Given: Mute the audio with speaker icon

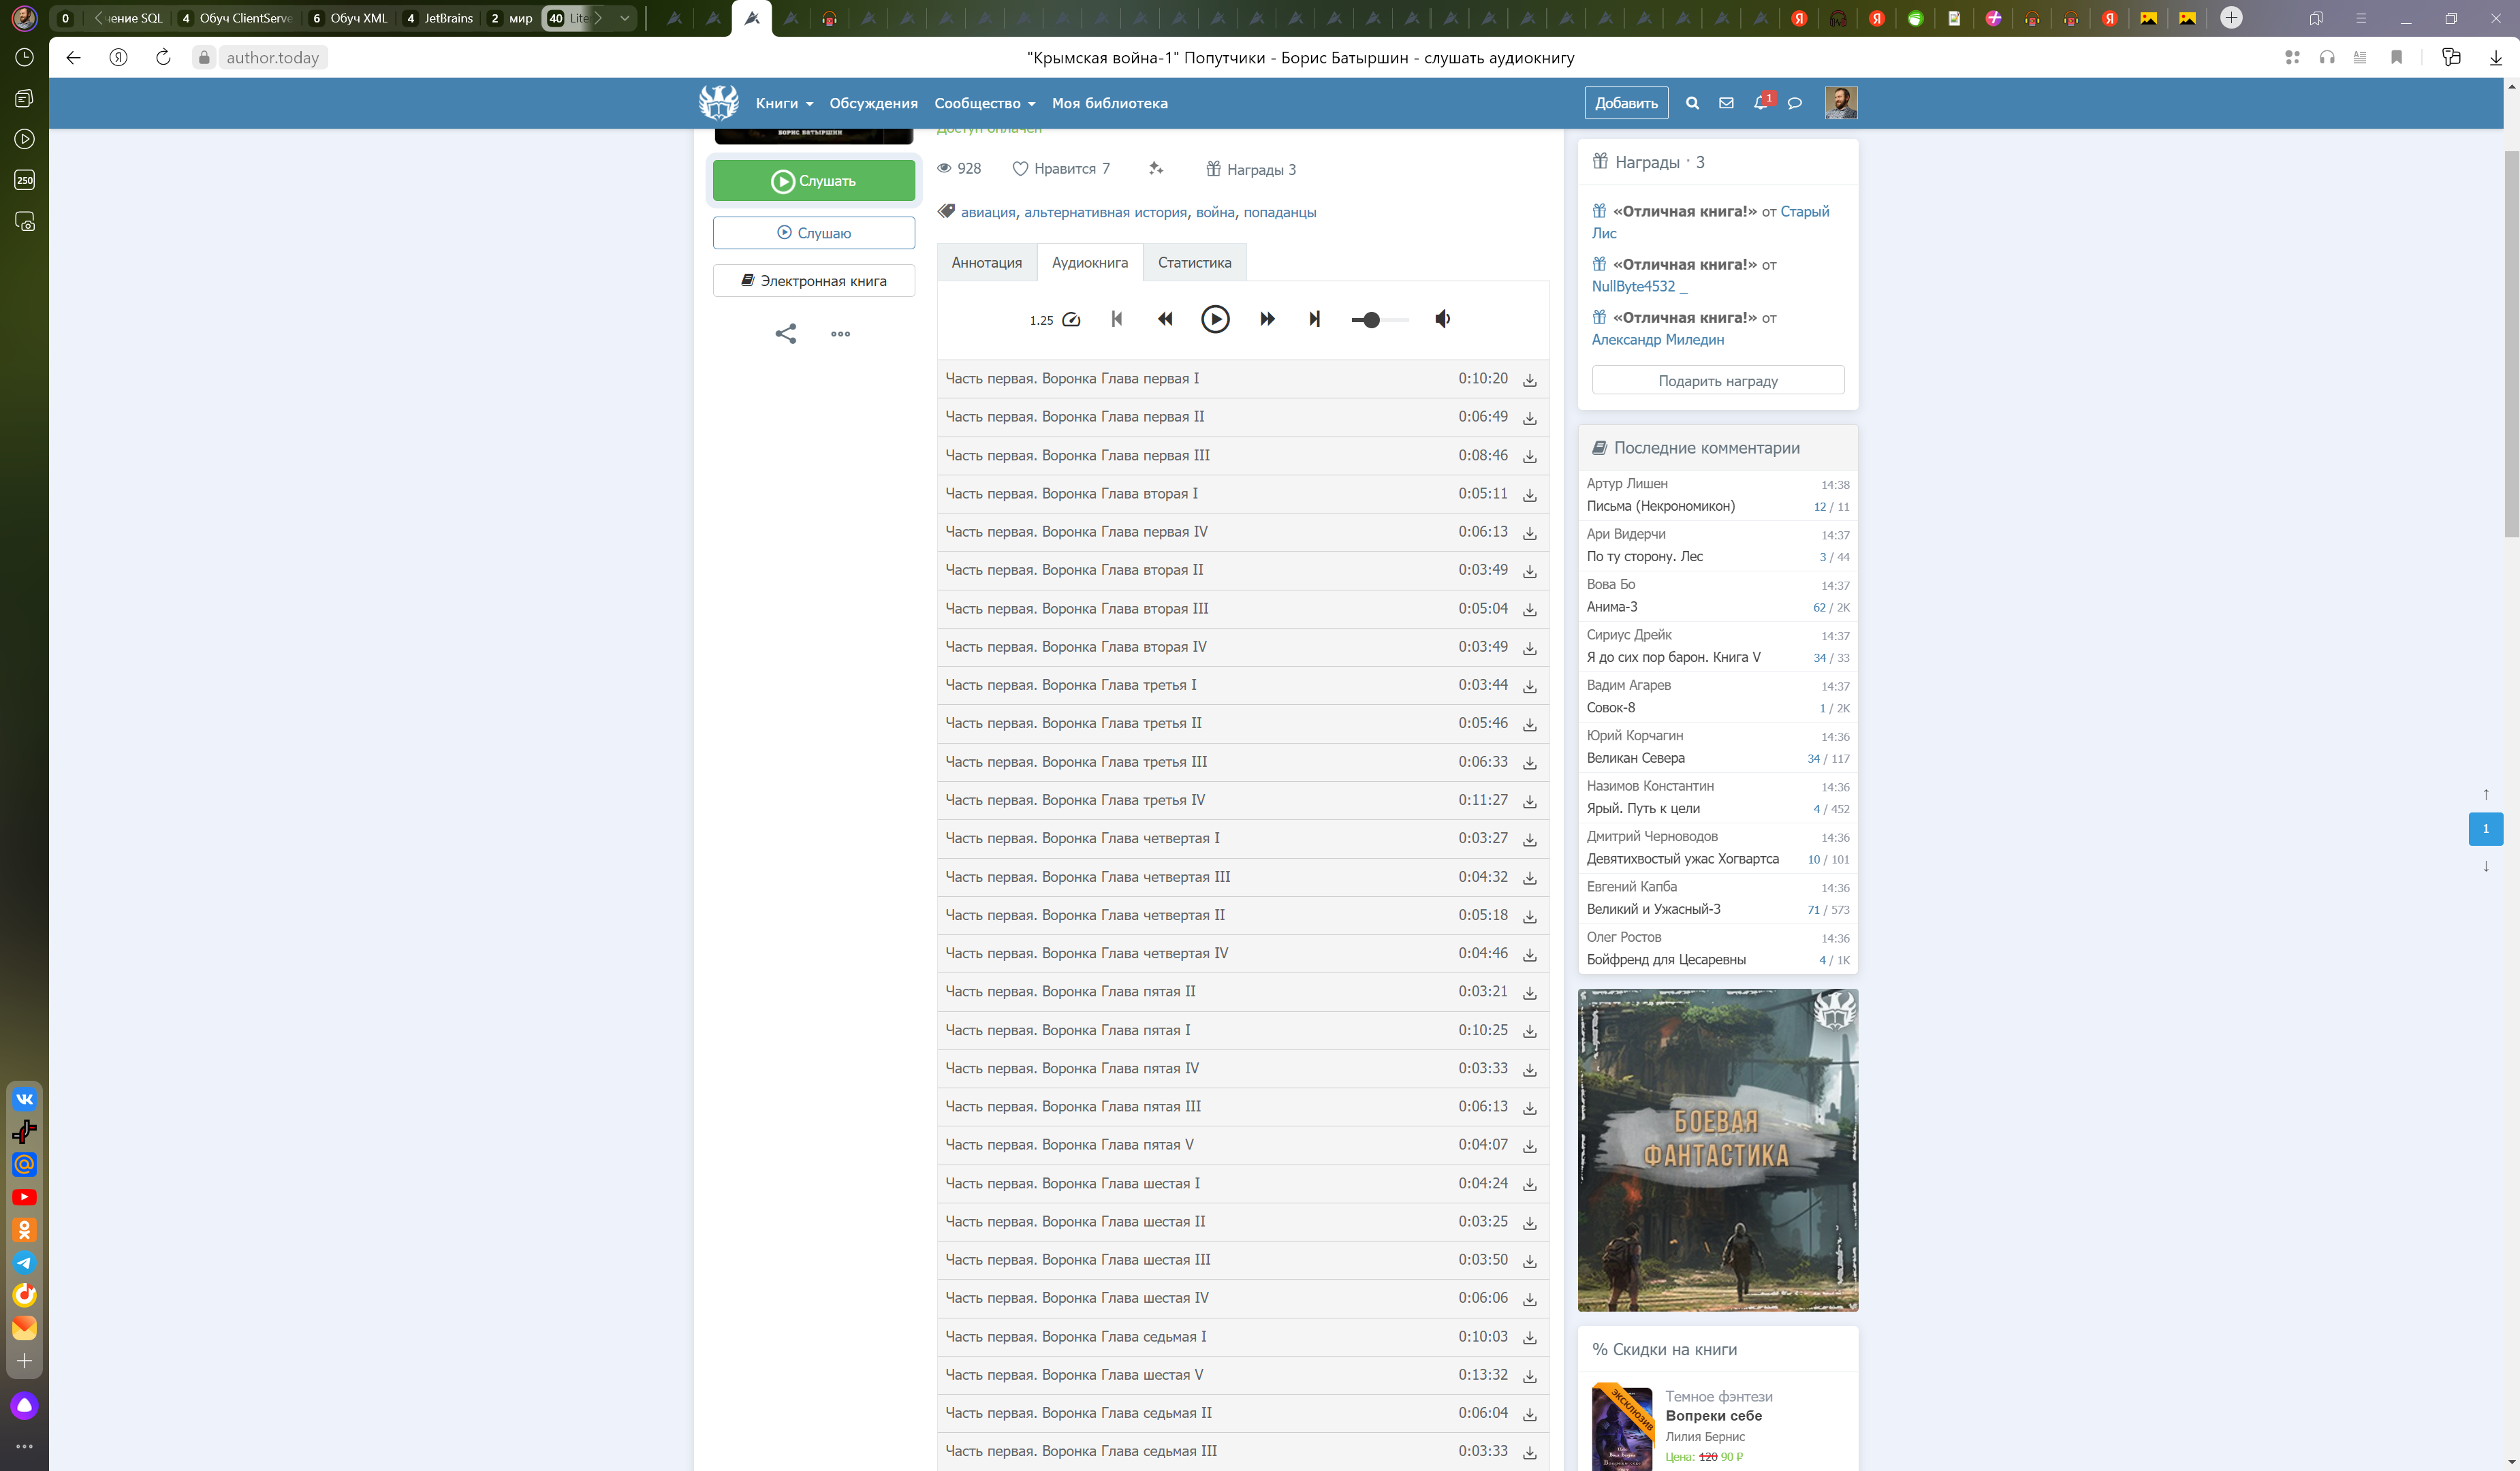Looking at the screenshot, I should coord(1442,319).
